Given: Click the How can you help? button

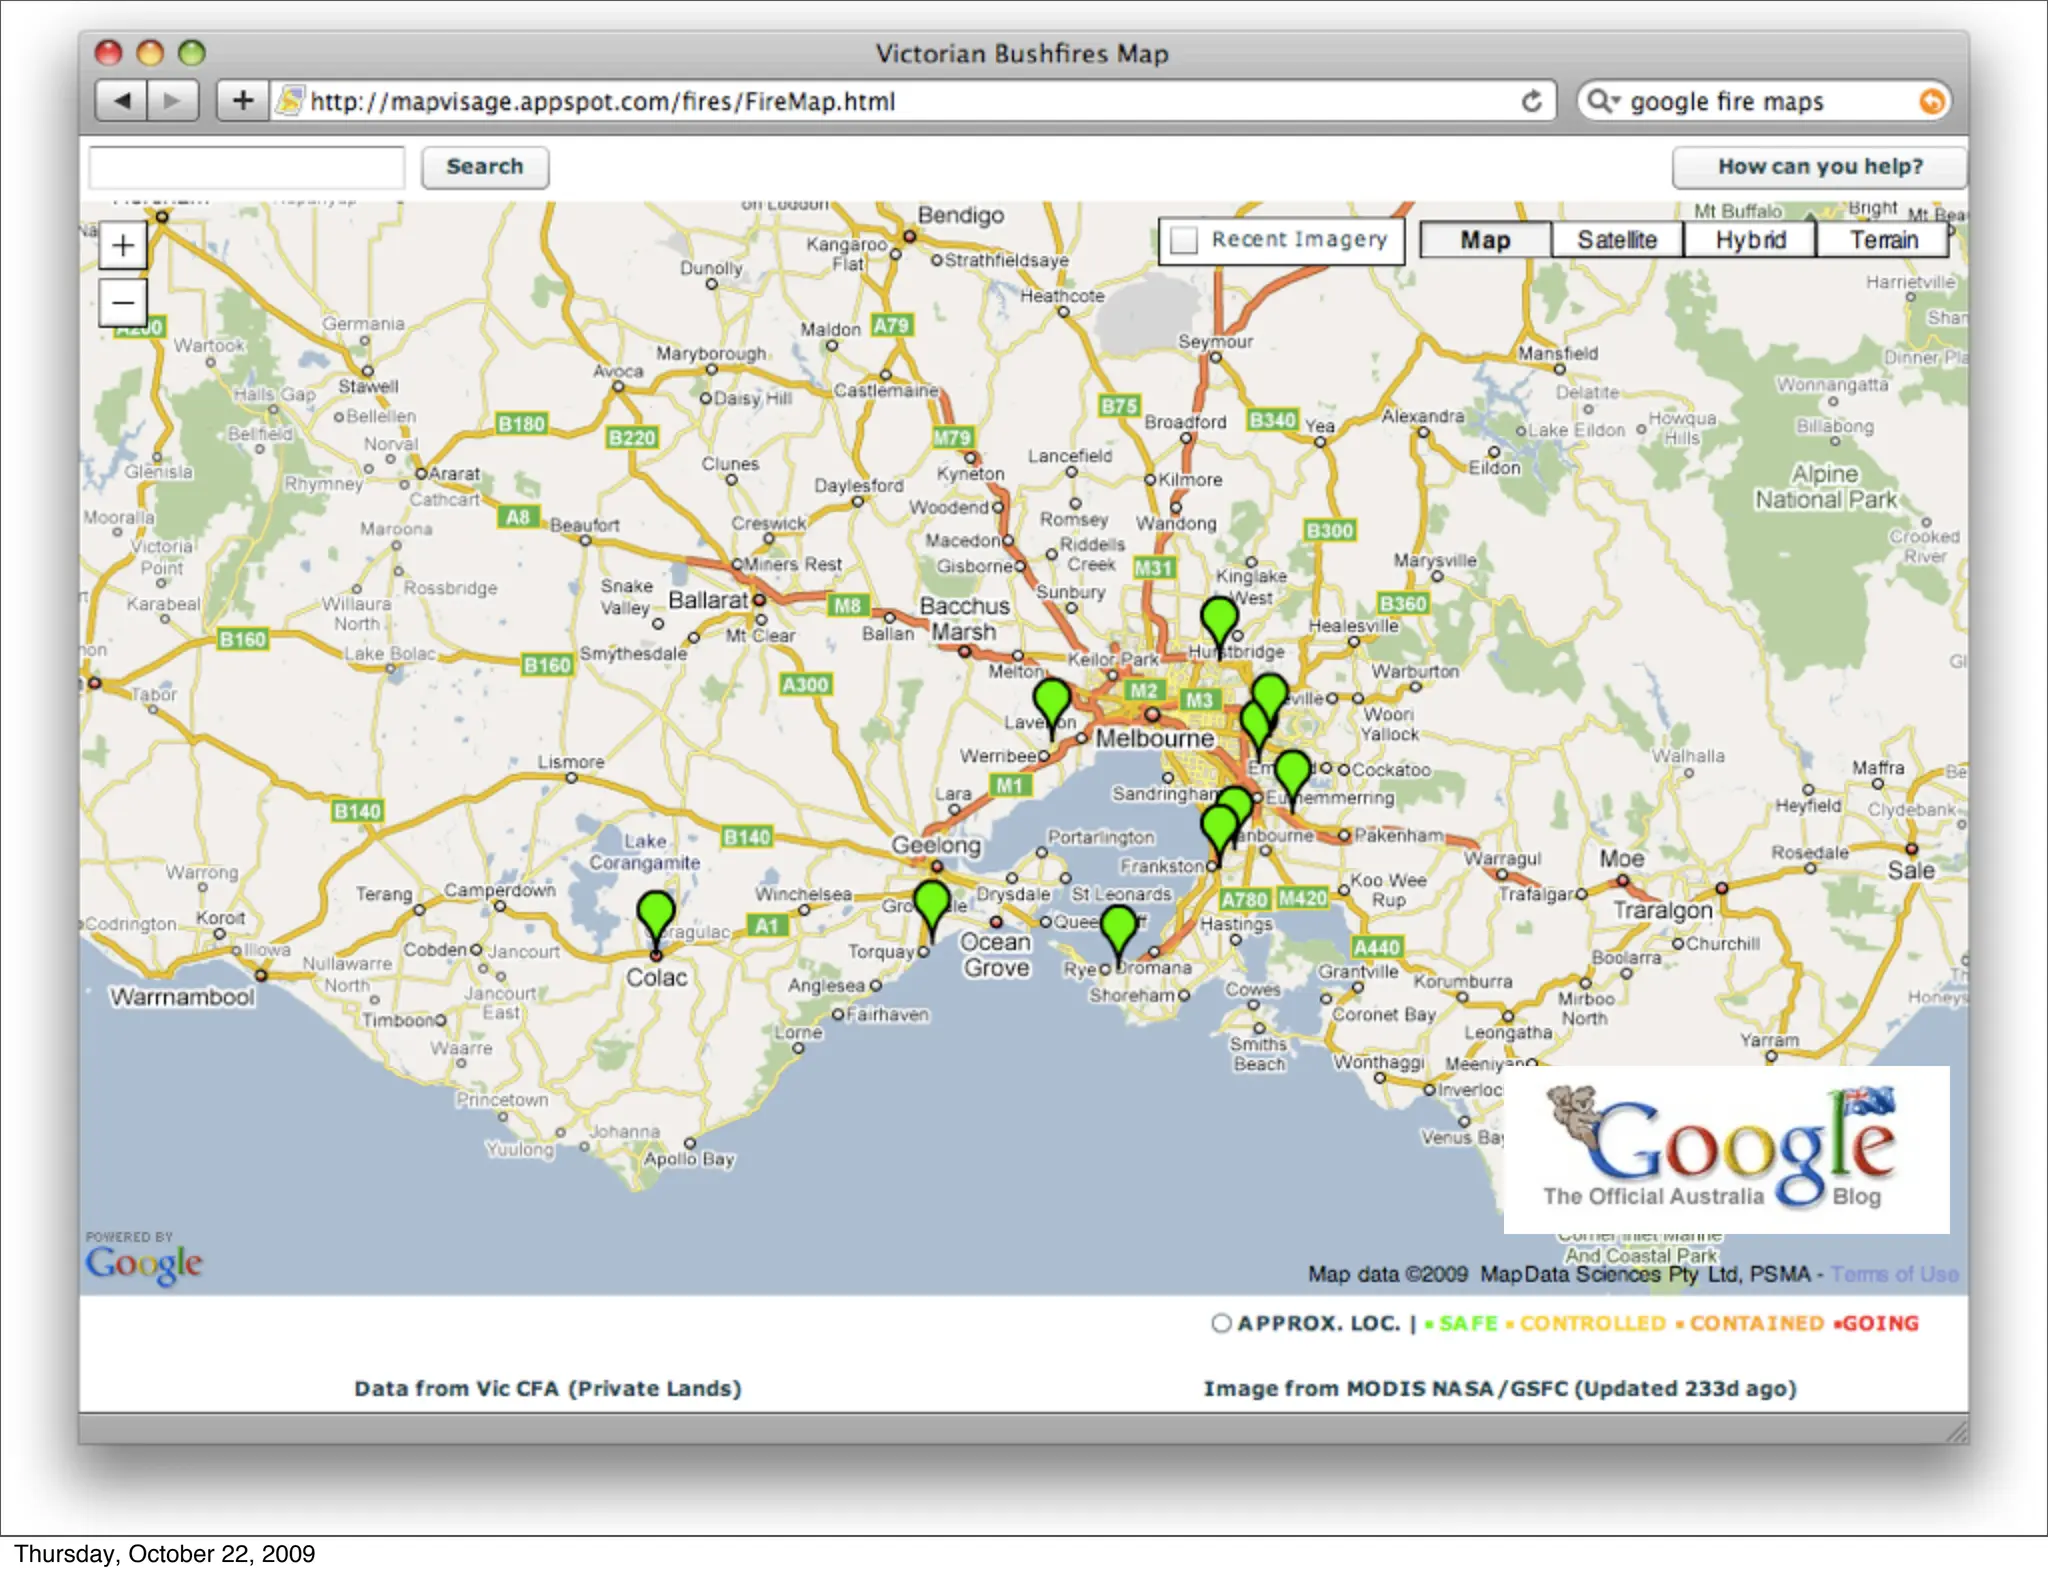Looking at the screenshot, I should click(x=1819, y=167).
